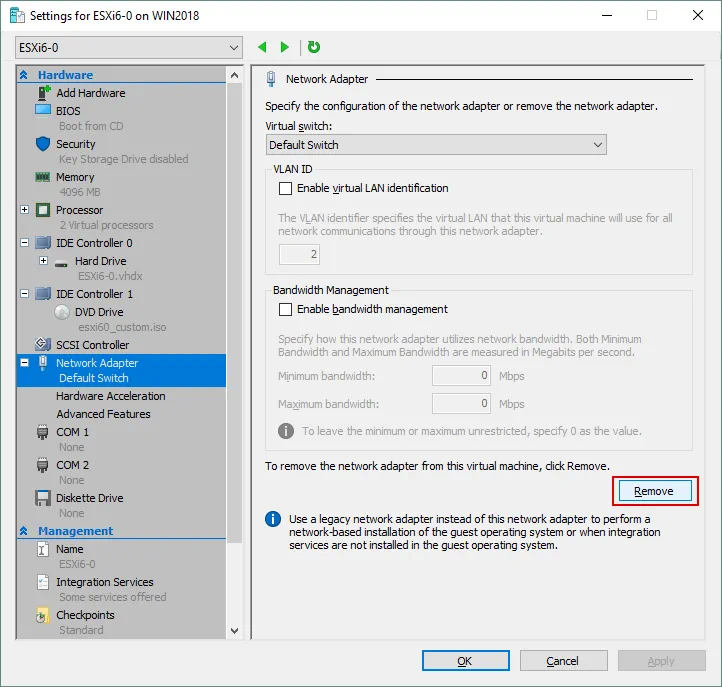722x687 pixels.
Task: Click the Cancel button
Action: point(562,661)
